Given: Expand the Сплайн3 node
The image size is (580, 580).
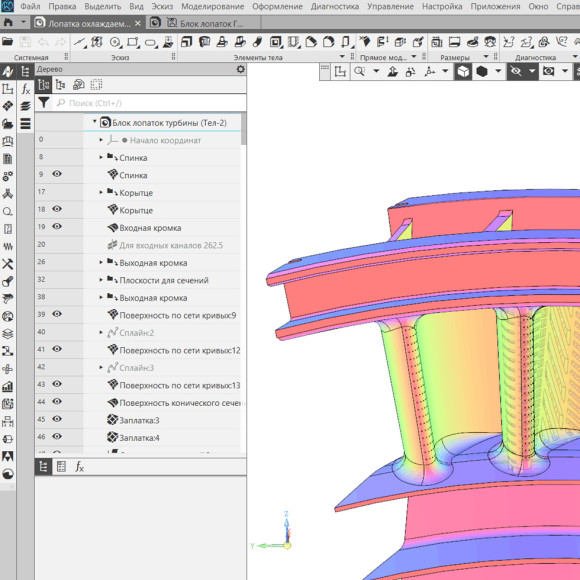Looking at the screenshot, I should 101,368.
